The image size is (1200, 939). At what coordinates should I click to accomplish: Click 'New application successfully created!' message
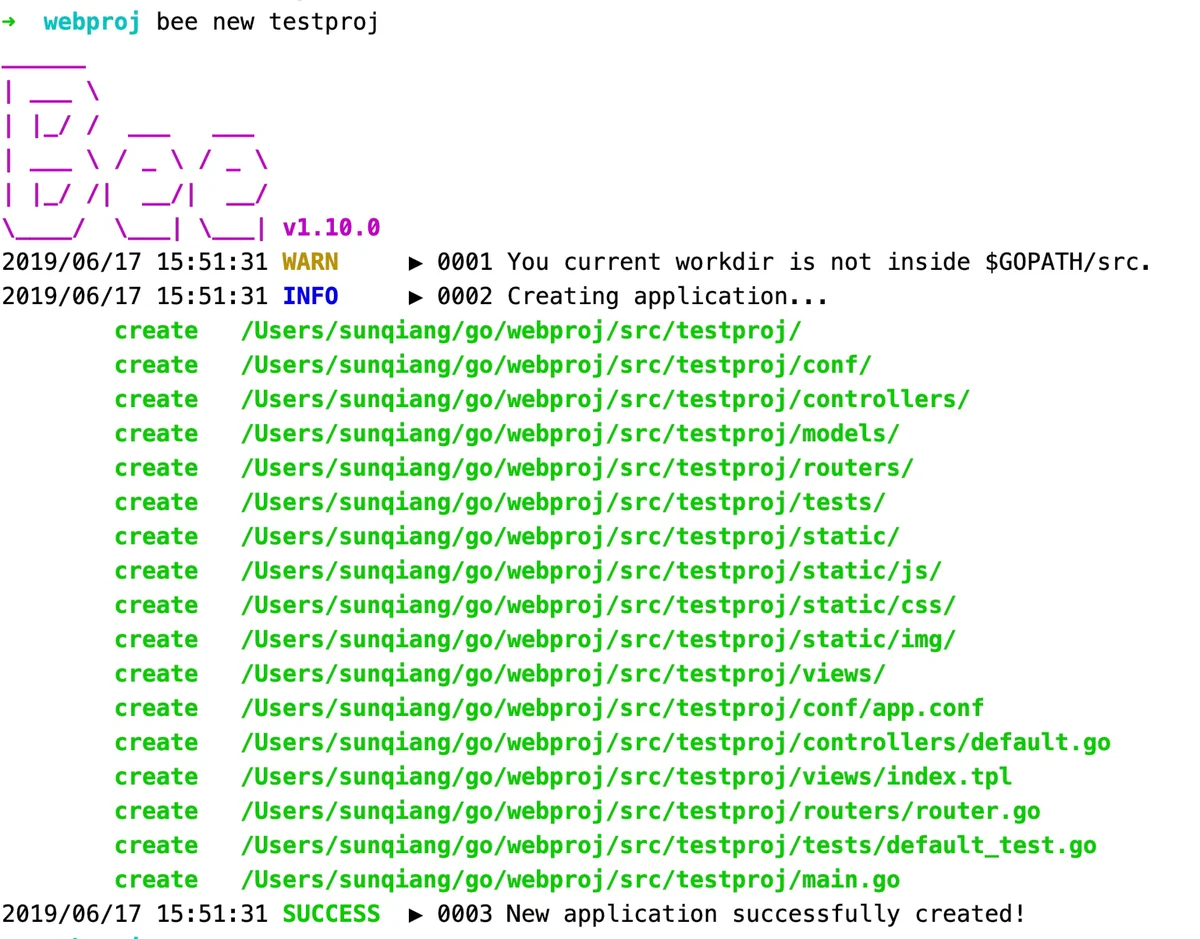[x=766, y=914]
